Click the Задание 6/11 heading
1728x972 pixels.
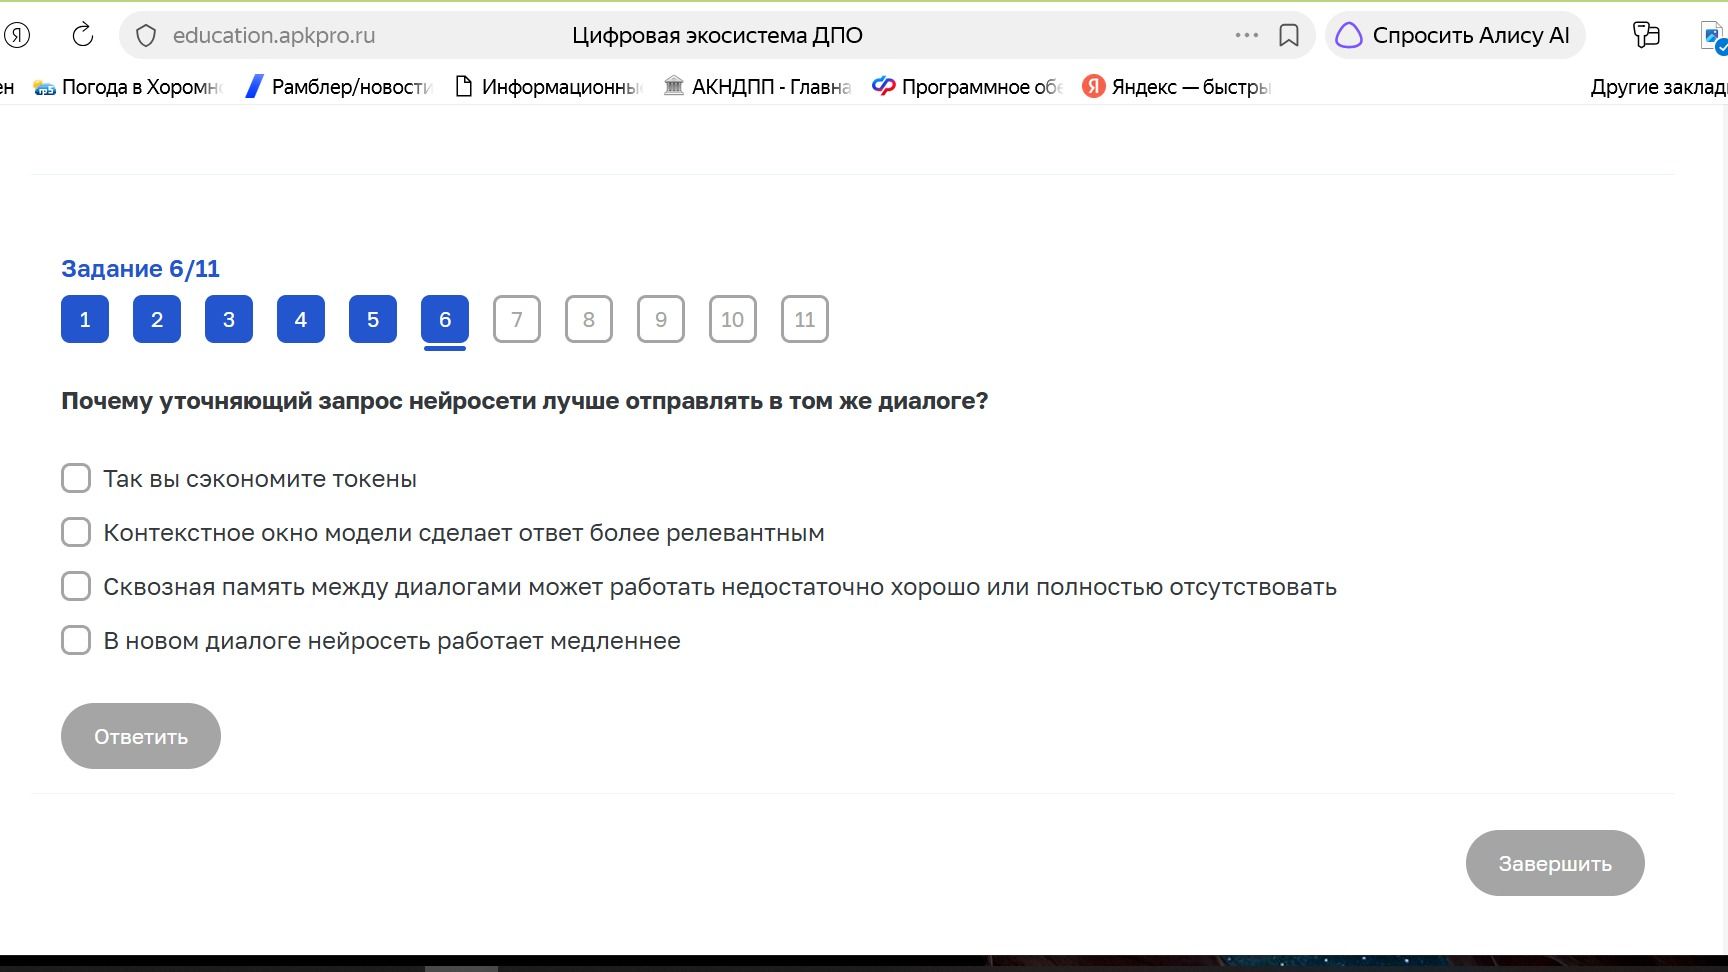(x=140, y=269)
